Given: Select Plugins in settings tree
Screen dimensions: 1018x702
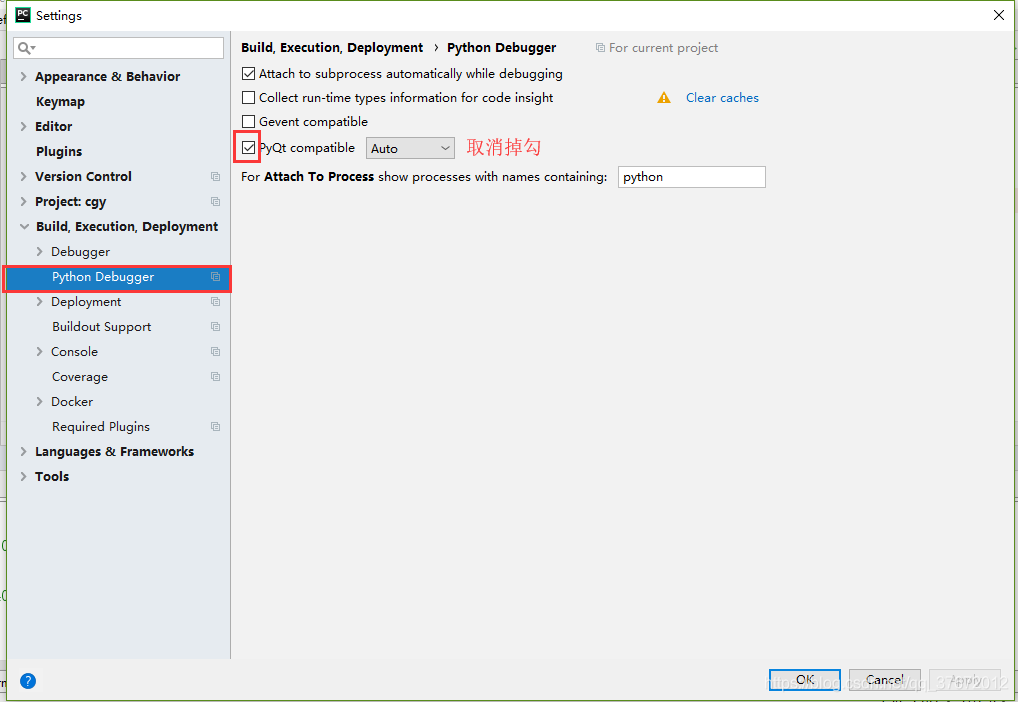Looking at the screenshot, I should tap(59, 151).
